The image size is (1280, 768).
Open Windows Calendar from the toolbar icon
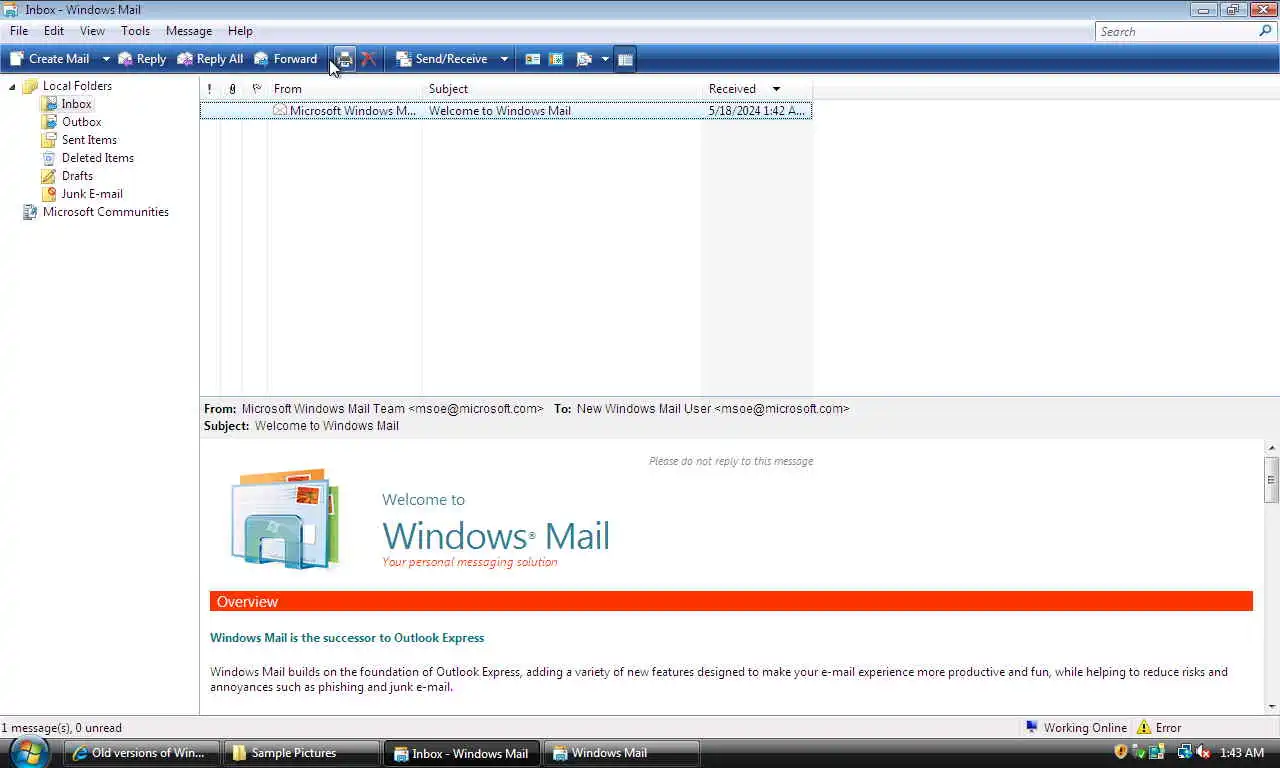[557, 59]
